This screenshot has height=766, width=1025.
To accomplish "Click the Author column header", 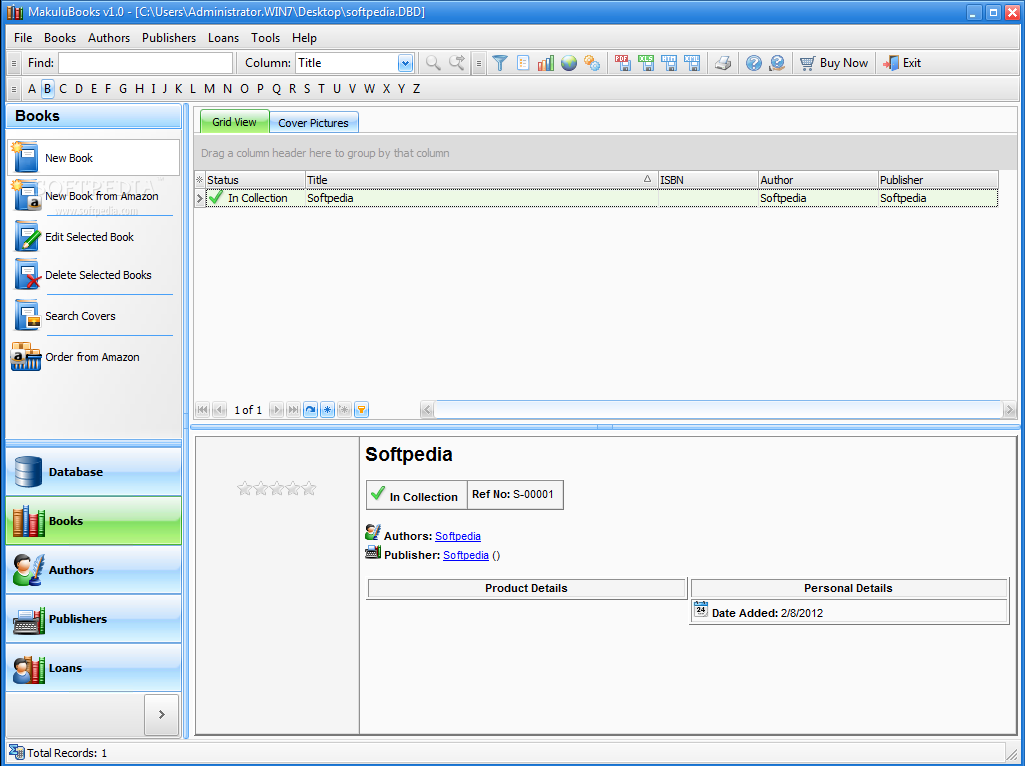I will 818,180.
